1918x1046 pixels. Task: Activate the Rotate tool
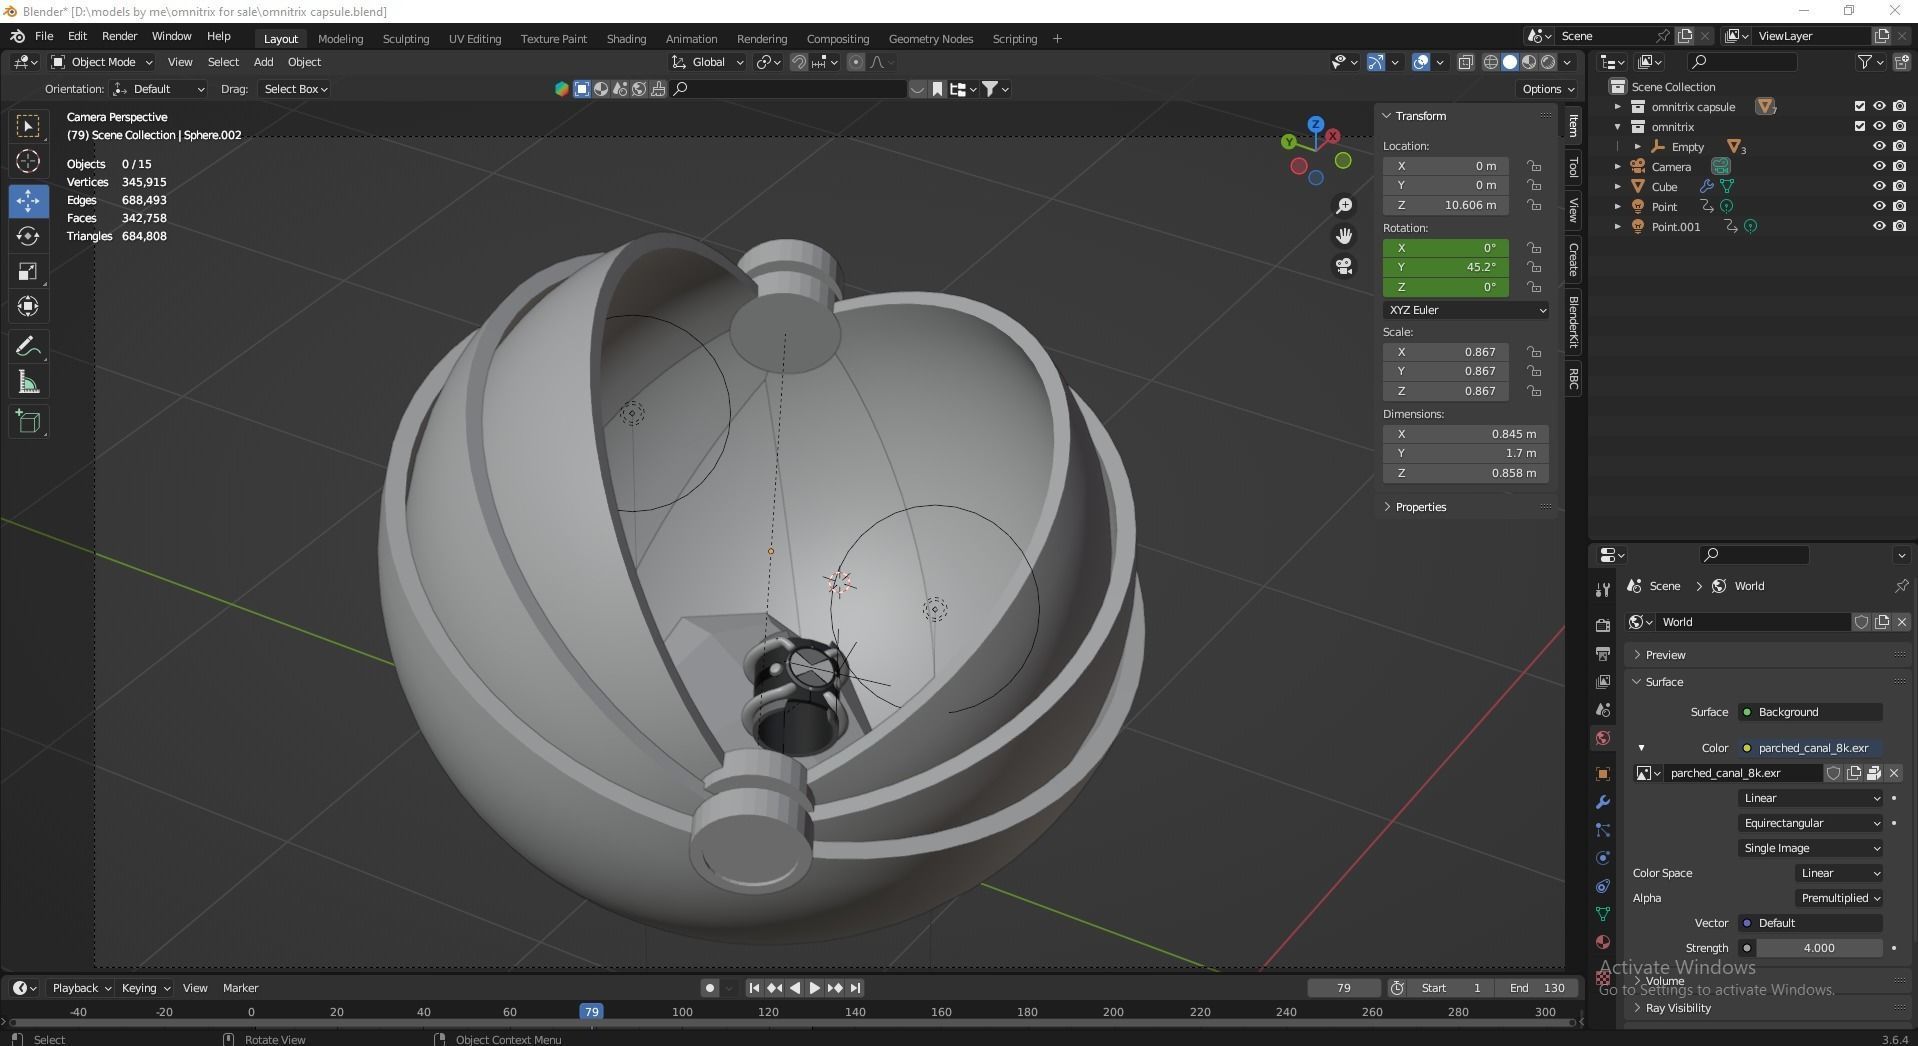pos(28,236)
